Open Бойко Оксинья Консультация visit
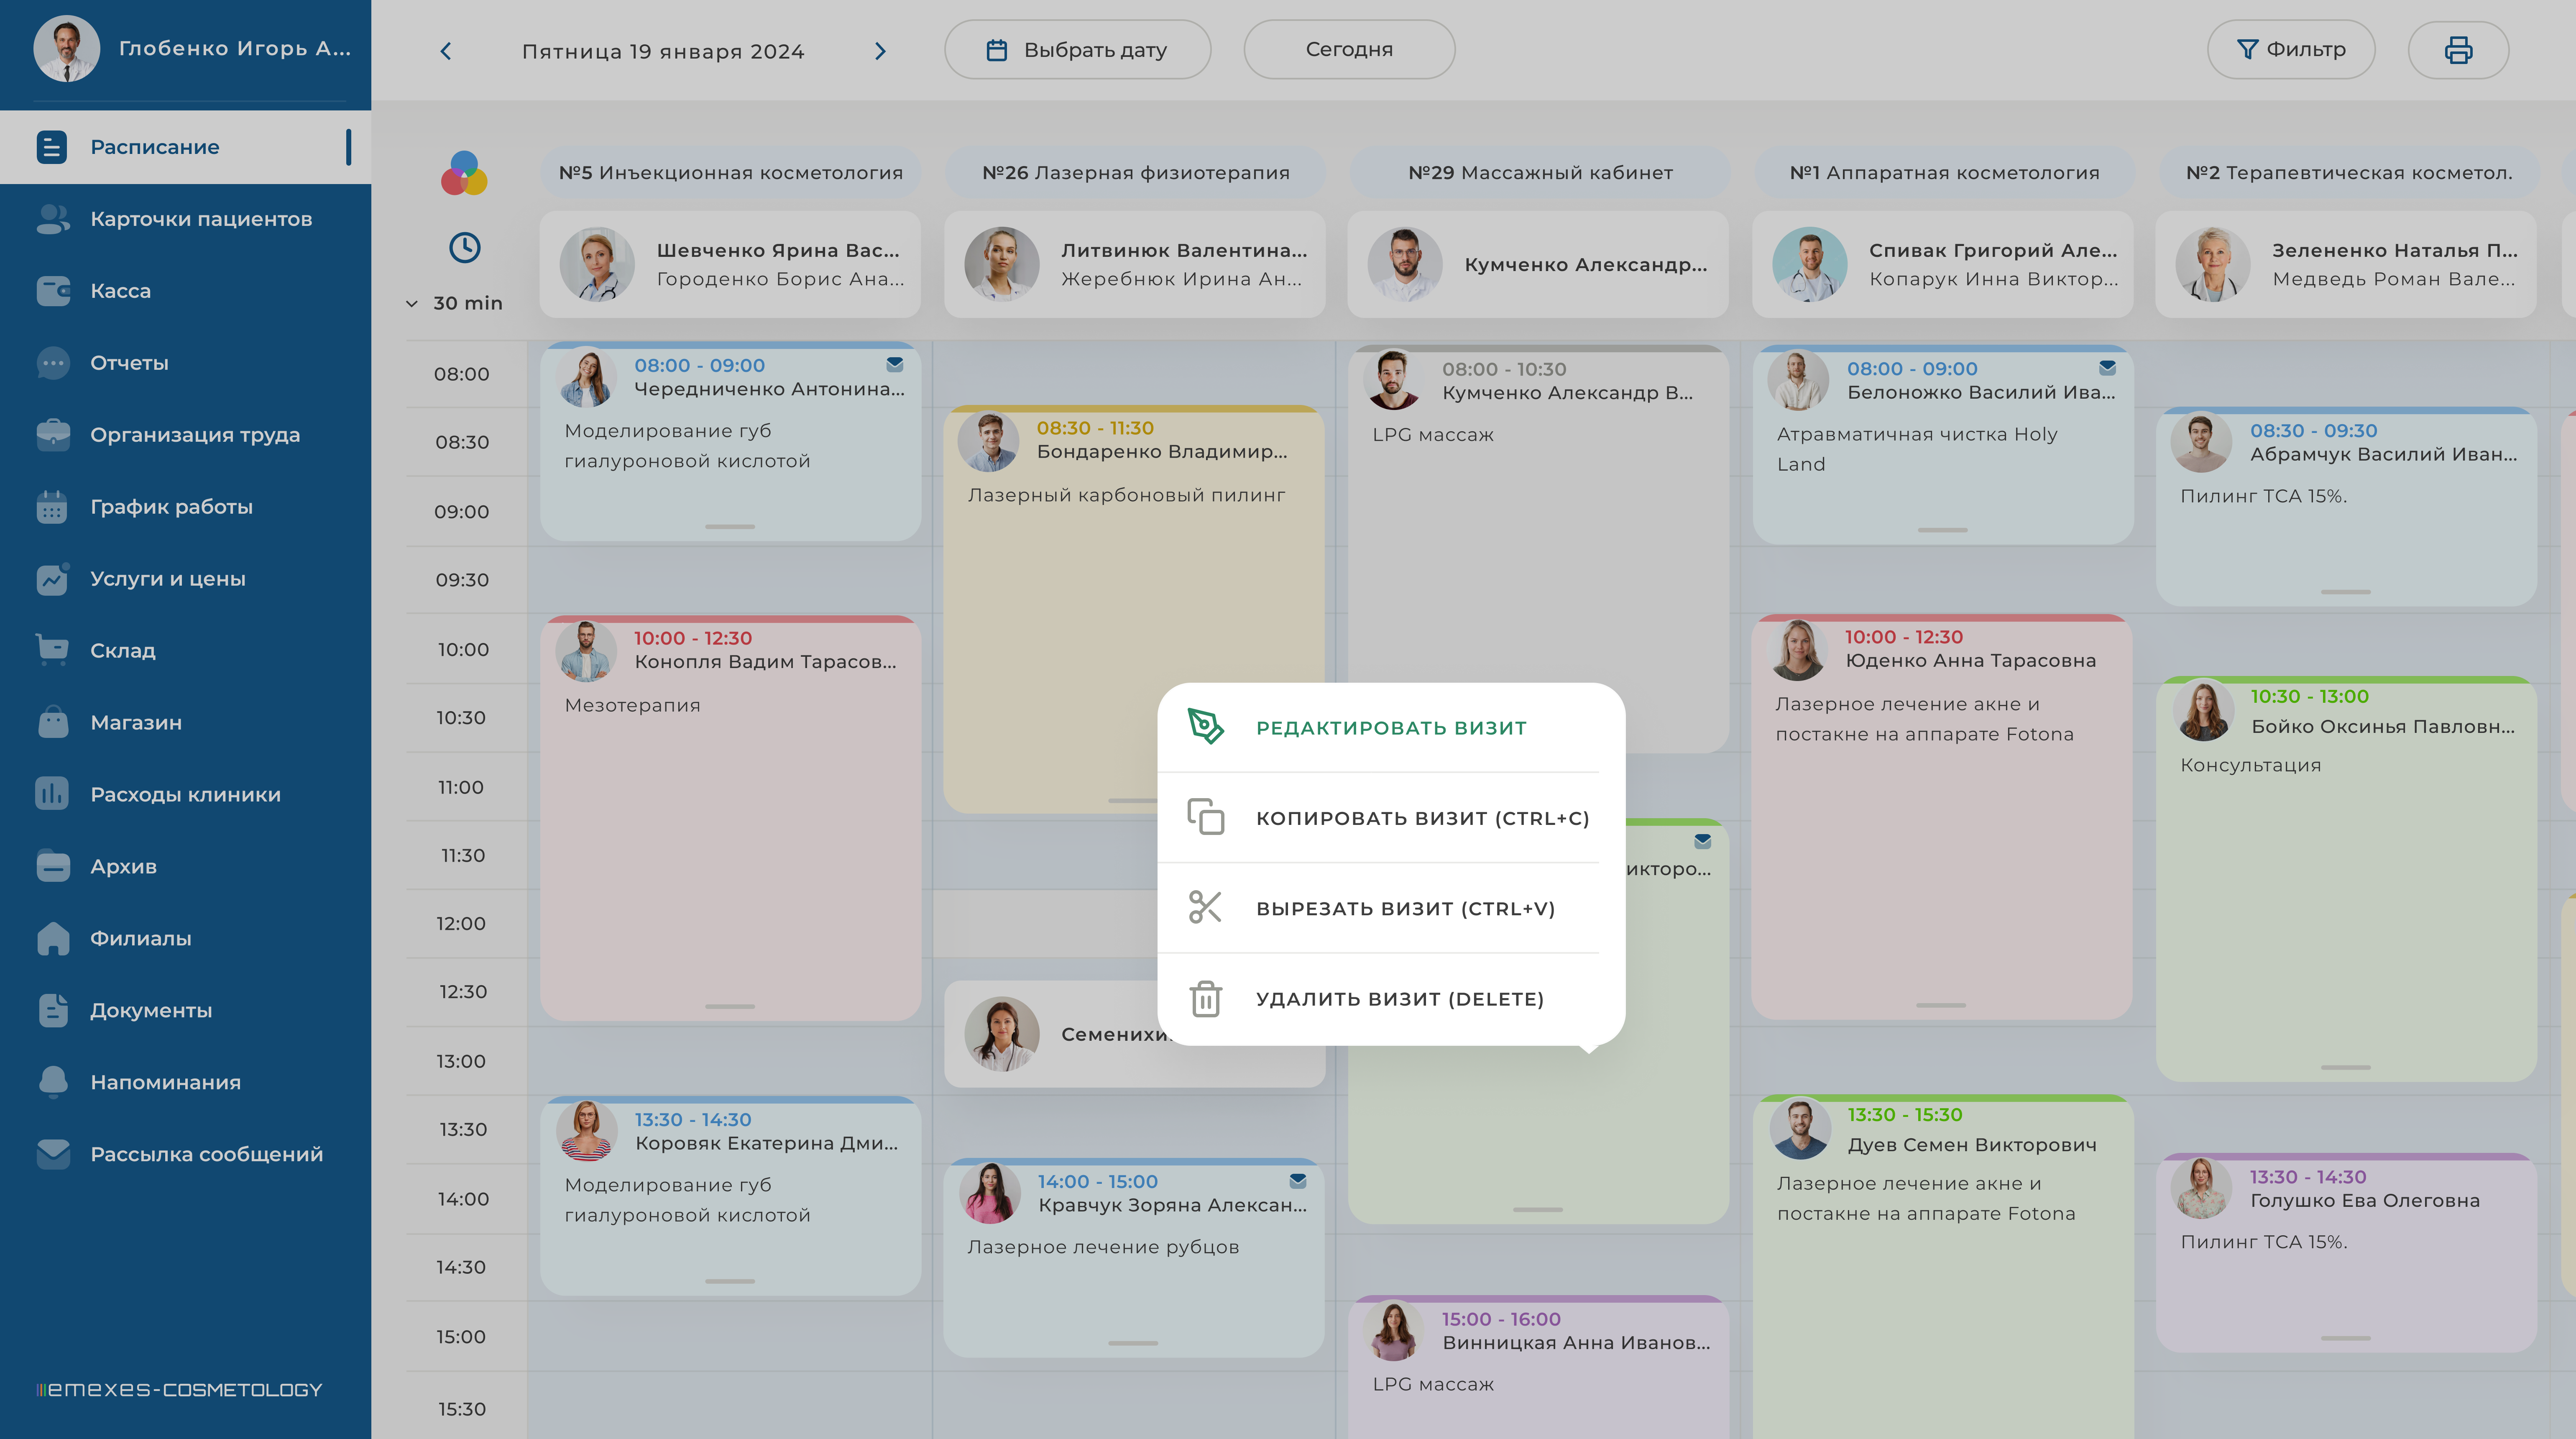This screenshot has height=1439, width=2576. tap(2346, 879)
